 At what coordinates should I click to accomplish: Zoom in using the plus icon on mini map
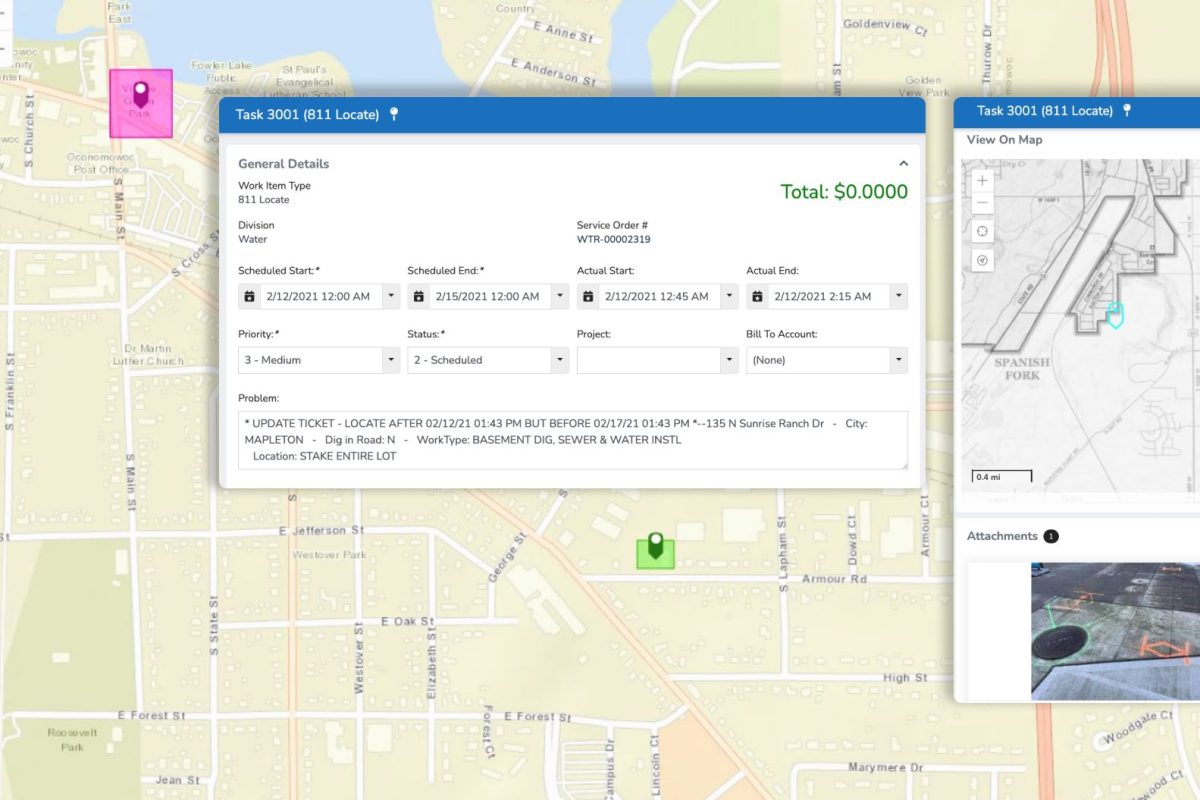981,181
